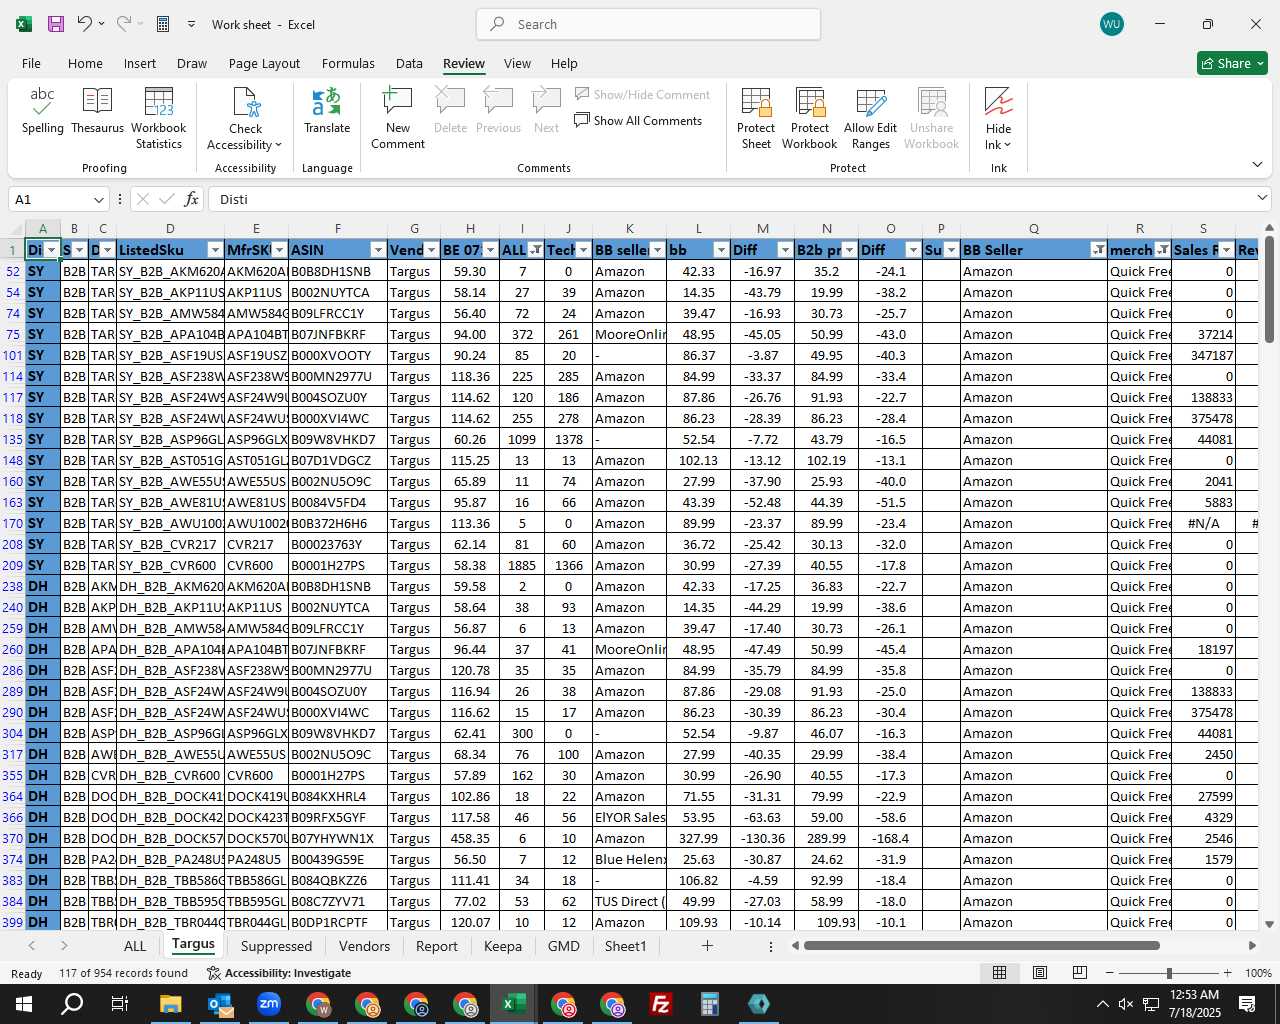Add a new sheet with plus button
The image size is (1280, 1024).
tap(707, 945)
